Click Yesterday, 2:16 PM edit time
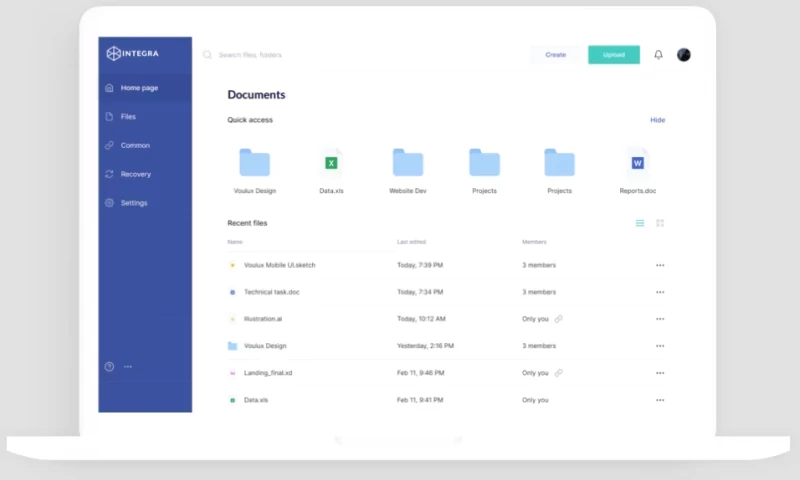Screen dimensions: 800x480 [425, 346]
